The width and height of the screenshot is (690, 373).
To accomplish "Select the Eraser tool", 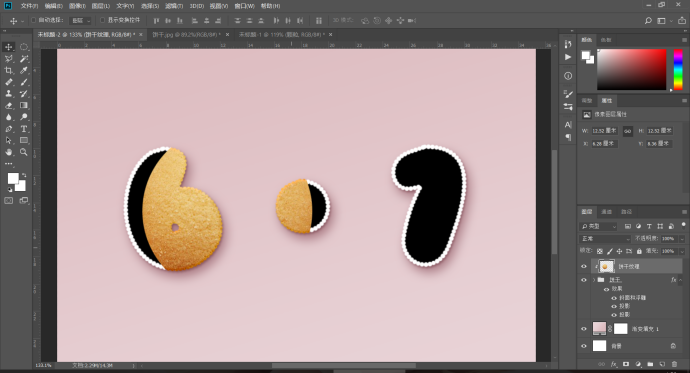I will click(8, 106).
